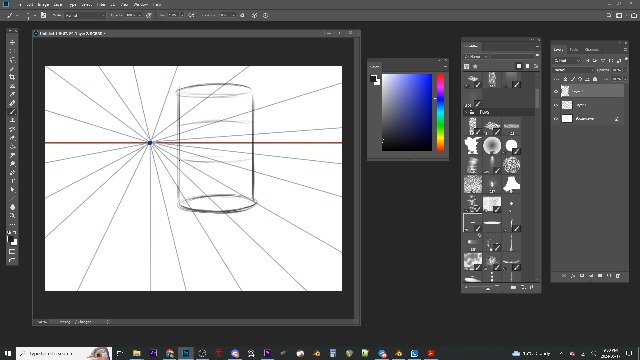Select the Zoom tool
The width and height of the screenshot is (640, 360).
12,216
